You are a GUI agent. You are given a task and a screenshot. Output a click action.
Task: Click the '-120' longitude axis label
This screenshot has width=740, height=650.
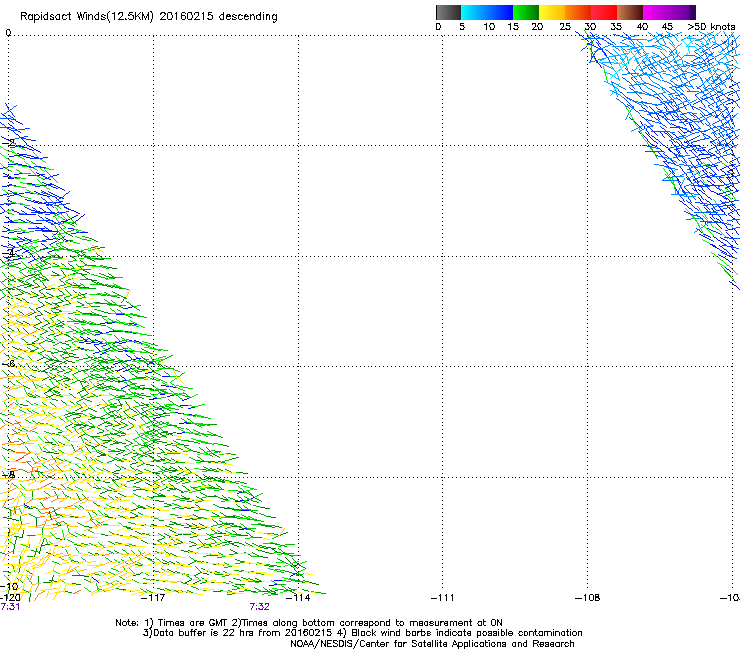(x=10, y=598)
